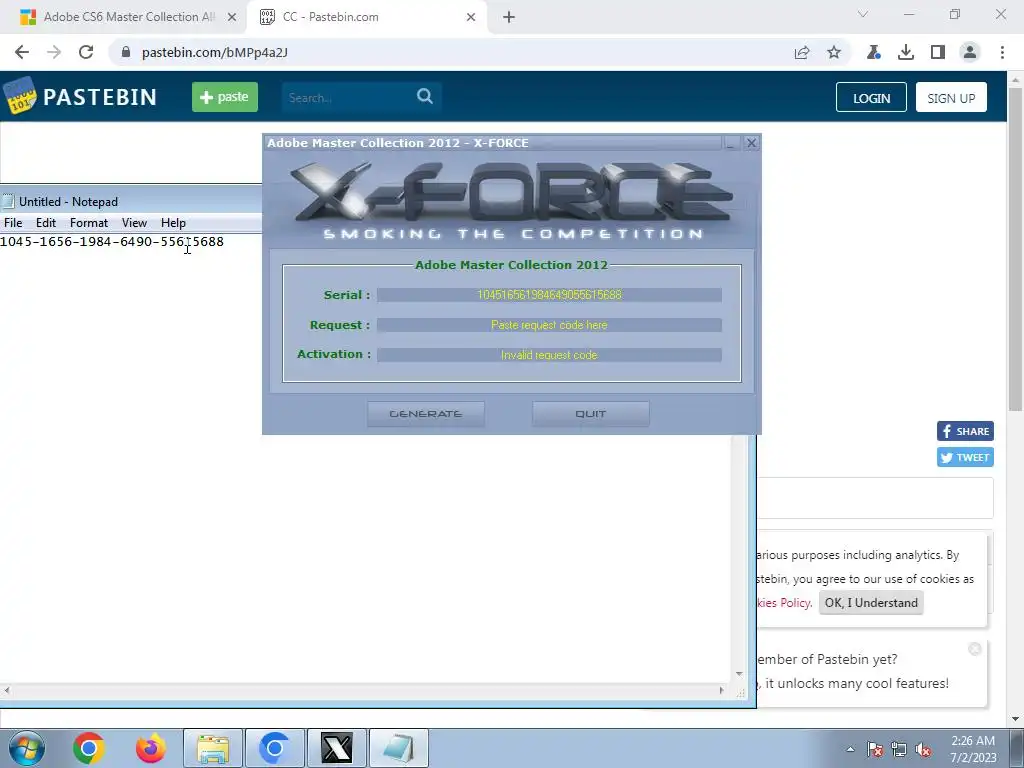Open the Chrome three-dot menu
Viewport: 1024px width, 768px height.
pos(1002,52)
